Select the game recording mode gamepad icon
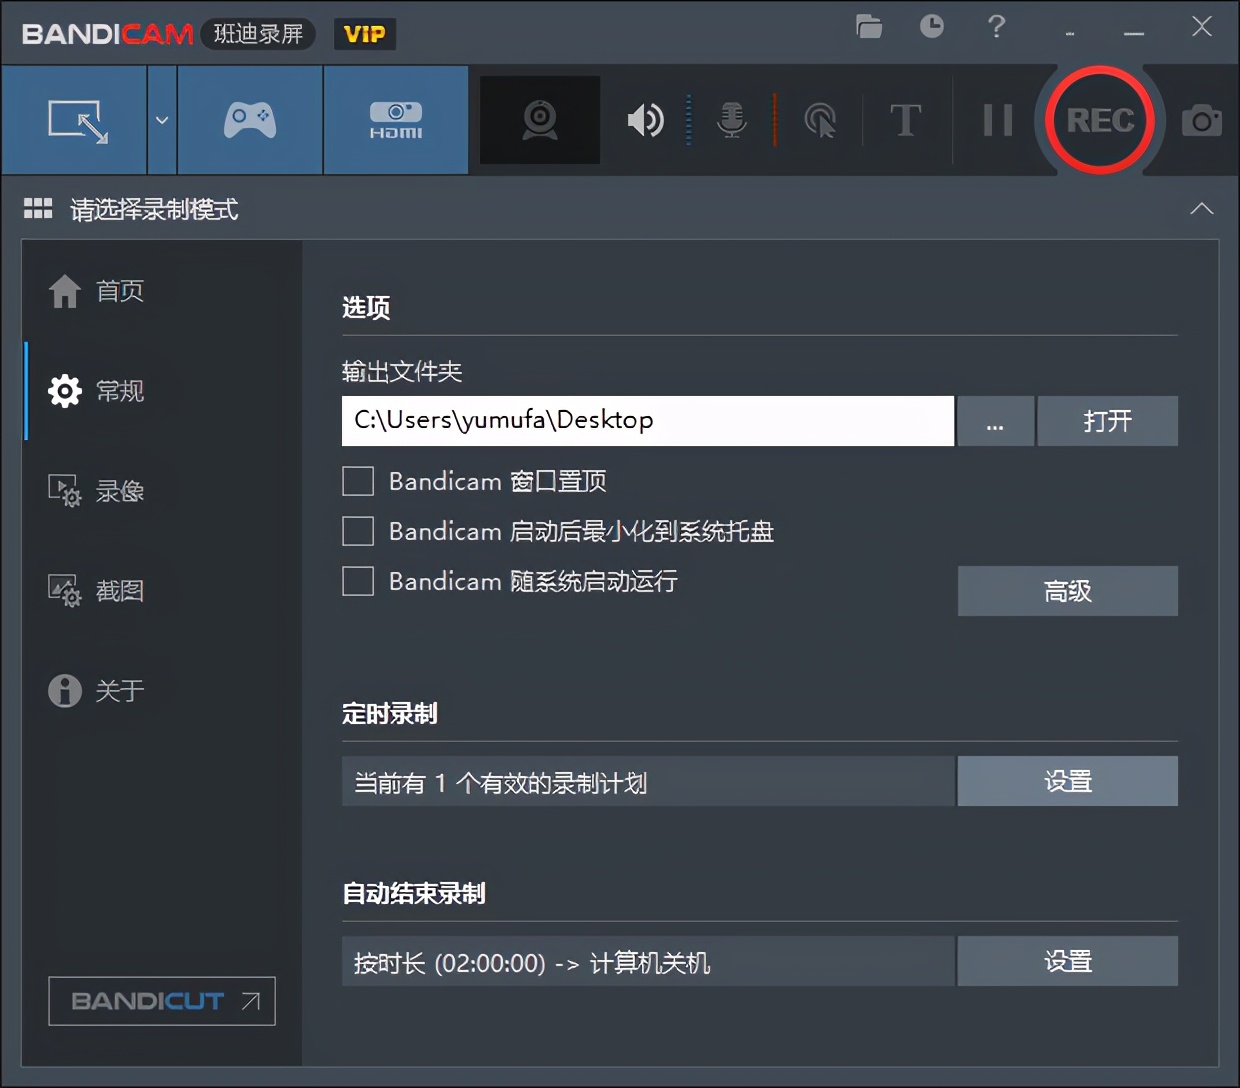The height and width of the screenshot is (1088, 1240). (249, 120)
